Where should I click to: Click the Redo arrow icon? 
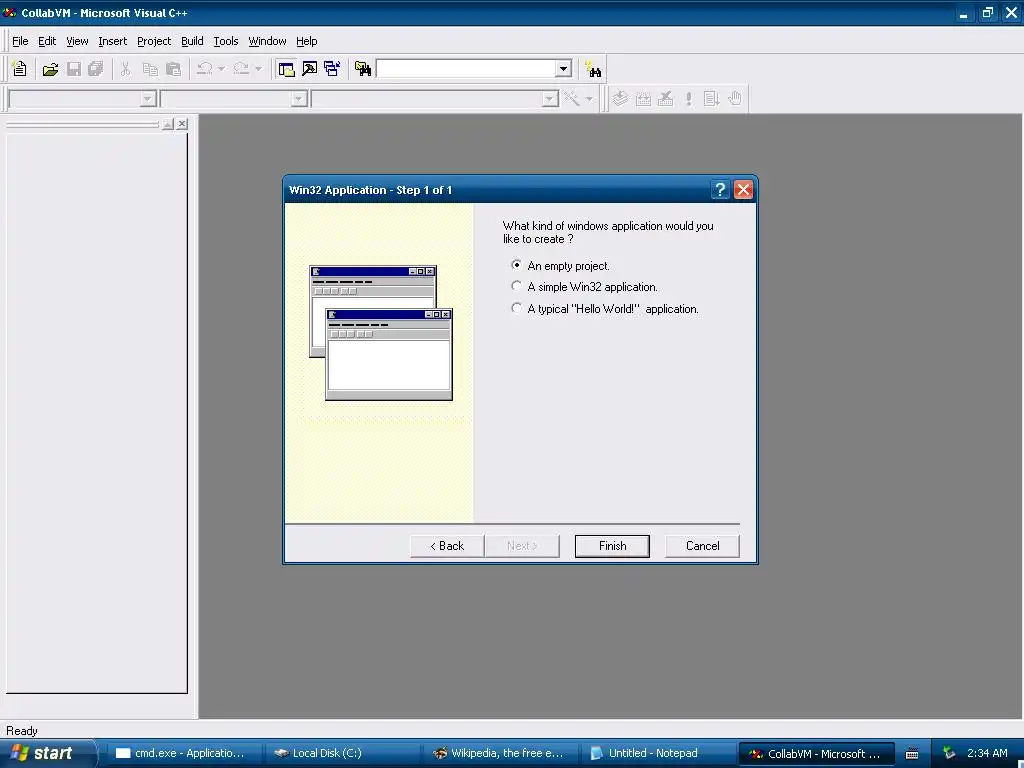tap(242, 69)
